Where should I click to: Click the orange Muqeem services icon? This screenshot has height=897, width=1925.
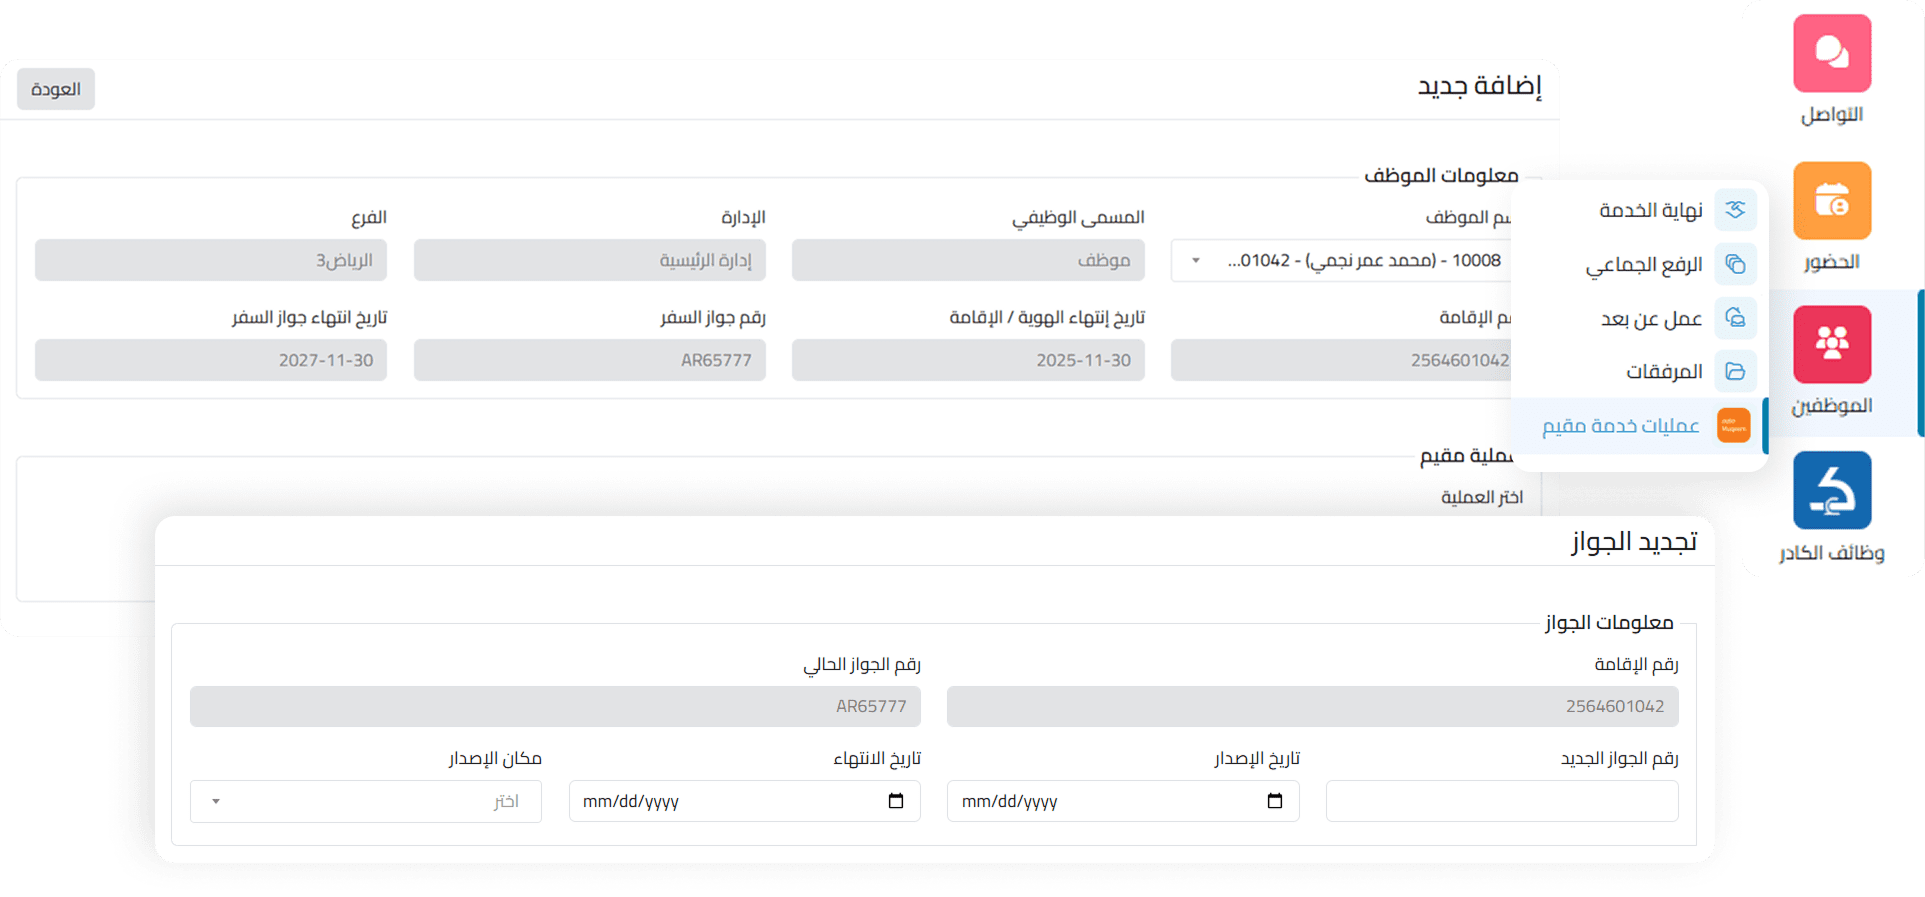(1733, 426)
